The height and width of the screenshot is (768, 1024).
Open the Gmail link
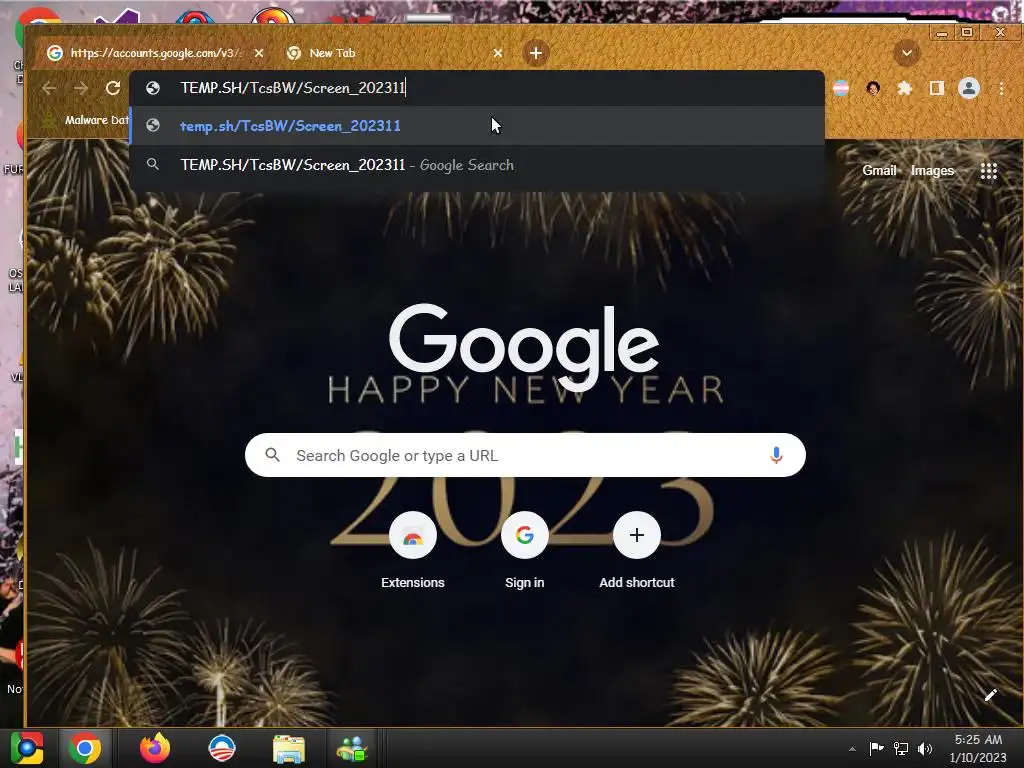click(x=879, y=170)
